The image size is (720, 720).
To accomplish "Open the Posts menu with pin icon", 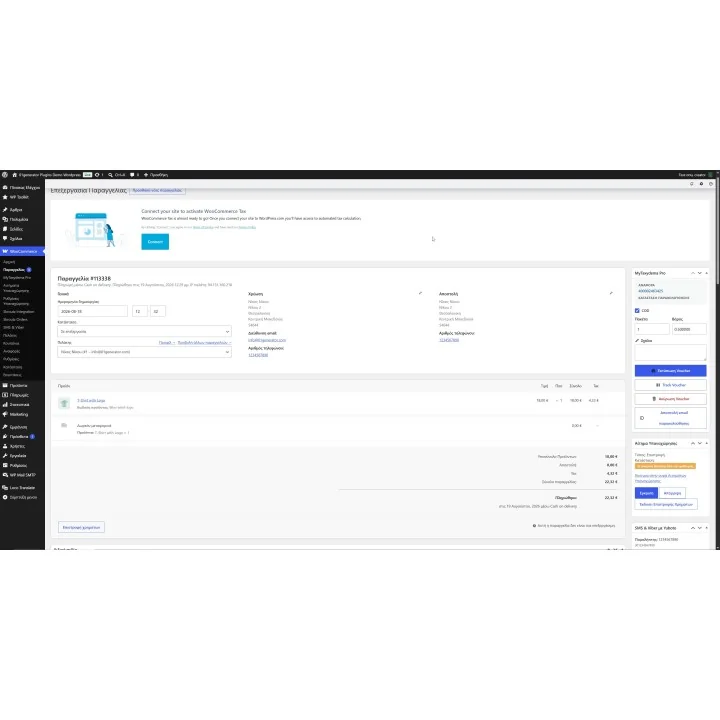I will [x=5, y=209].
